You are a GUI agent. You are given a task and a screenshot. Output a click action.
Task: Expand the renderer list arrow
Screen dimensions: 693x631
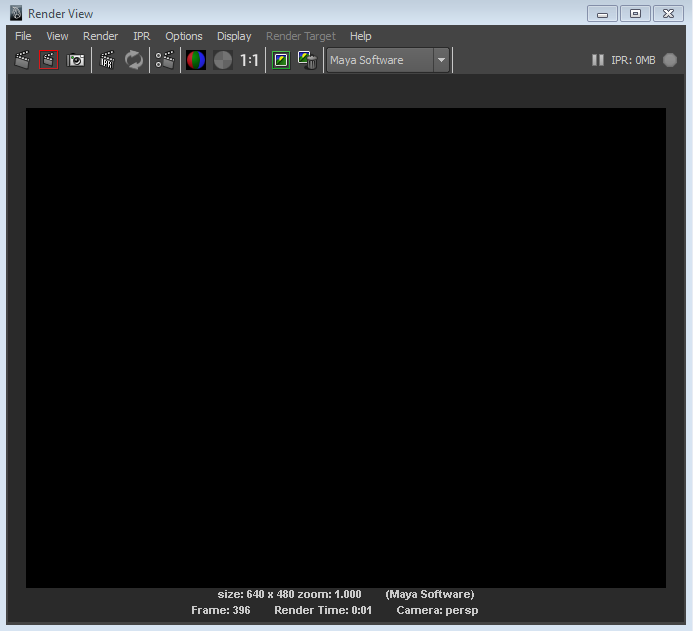[x=441, y=60]
